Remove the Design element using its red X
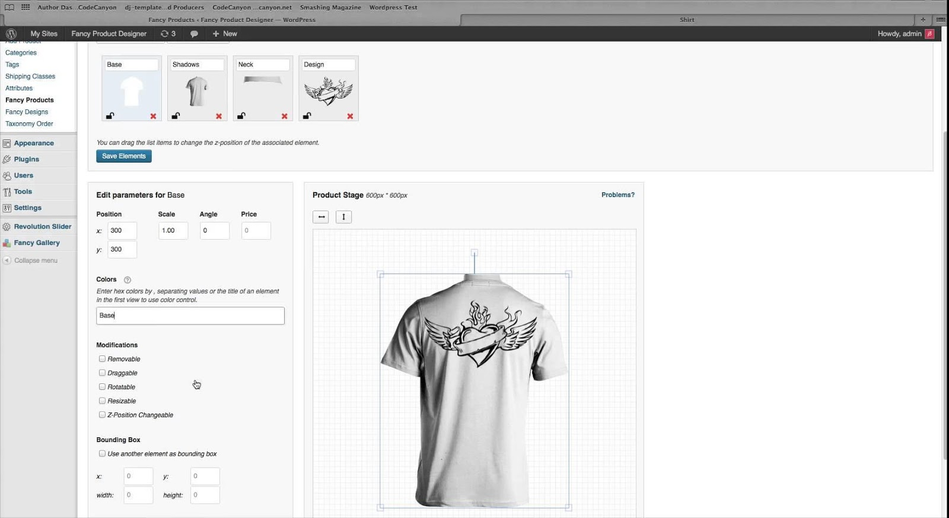 tap(350, 116)
